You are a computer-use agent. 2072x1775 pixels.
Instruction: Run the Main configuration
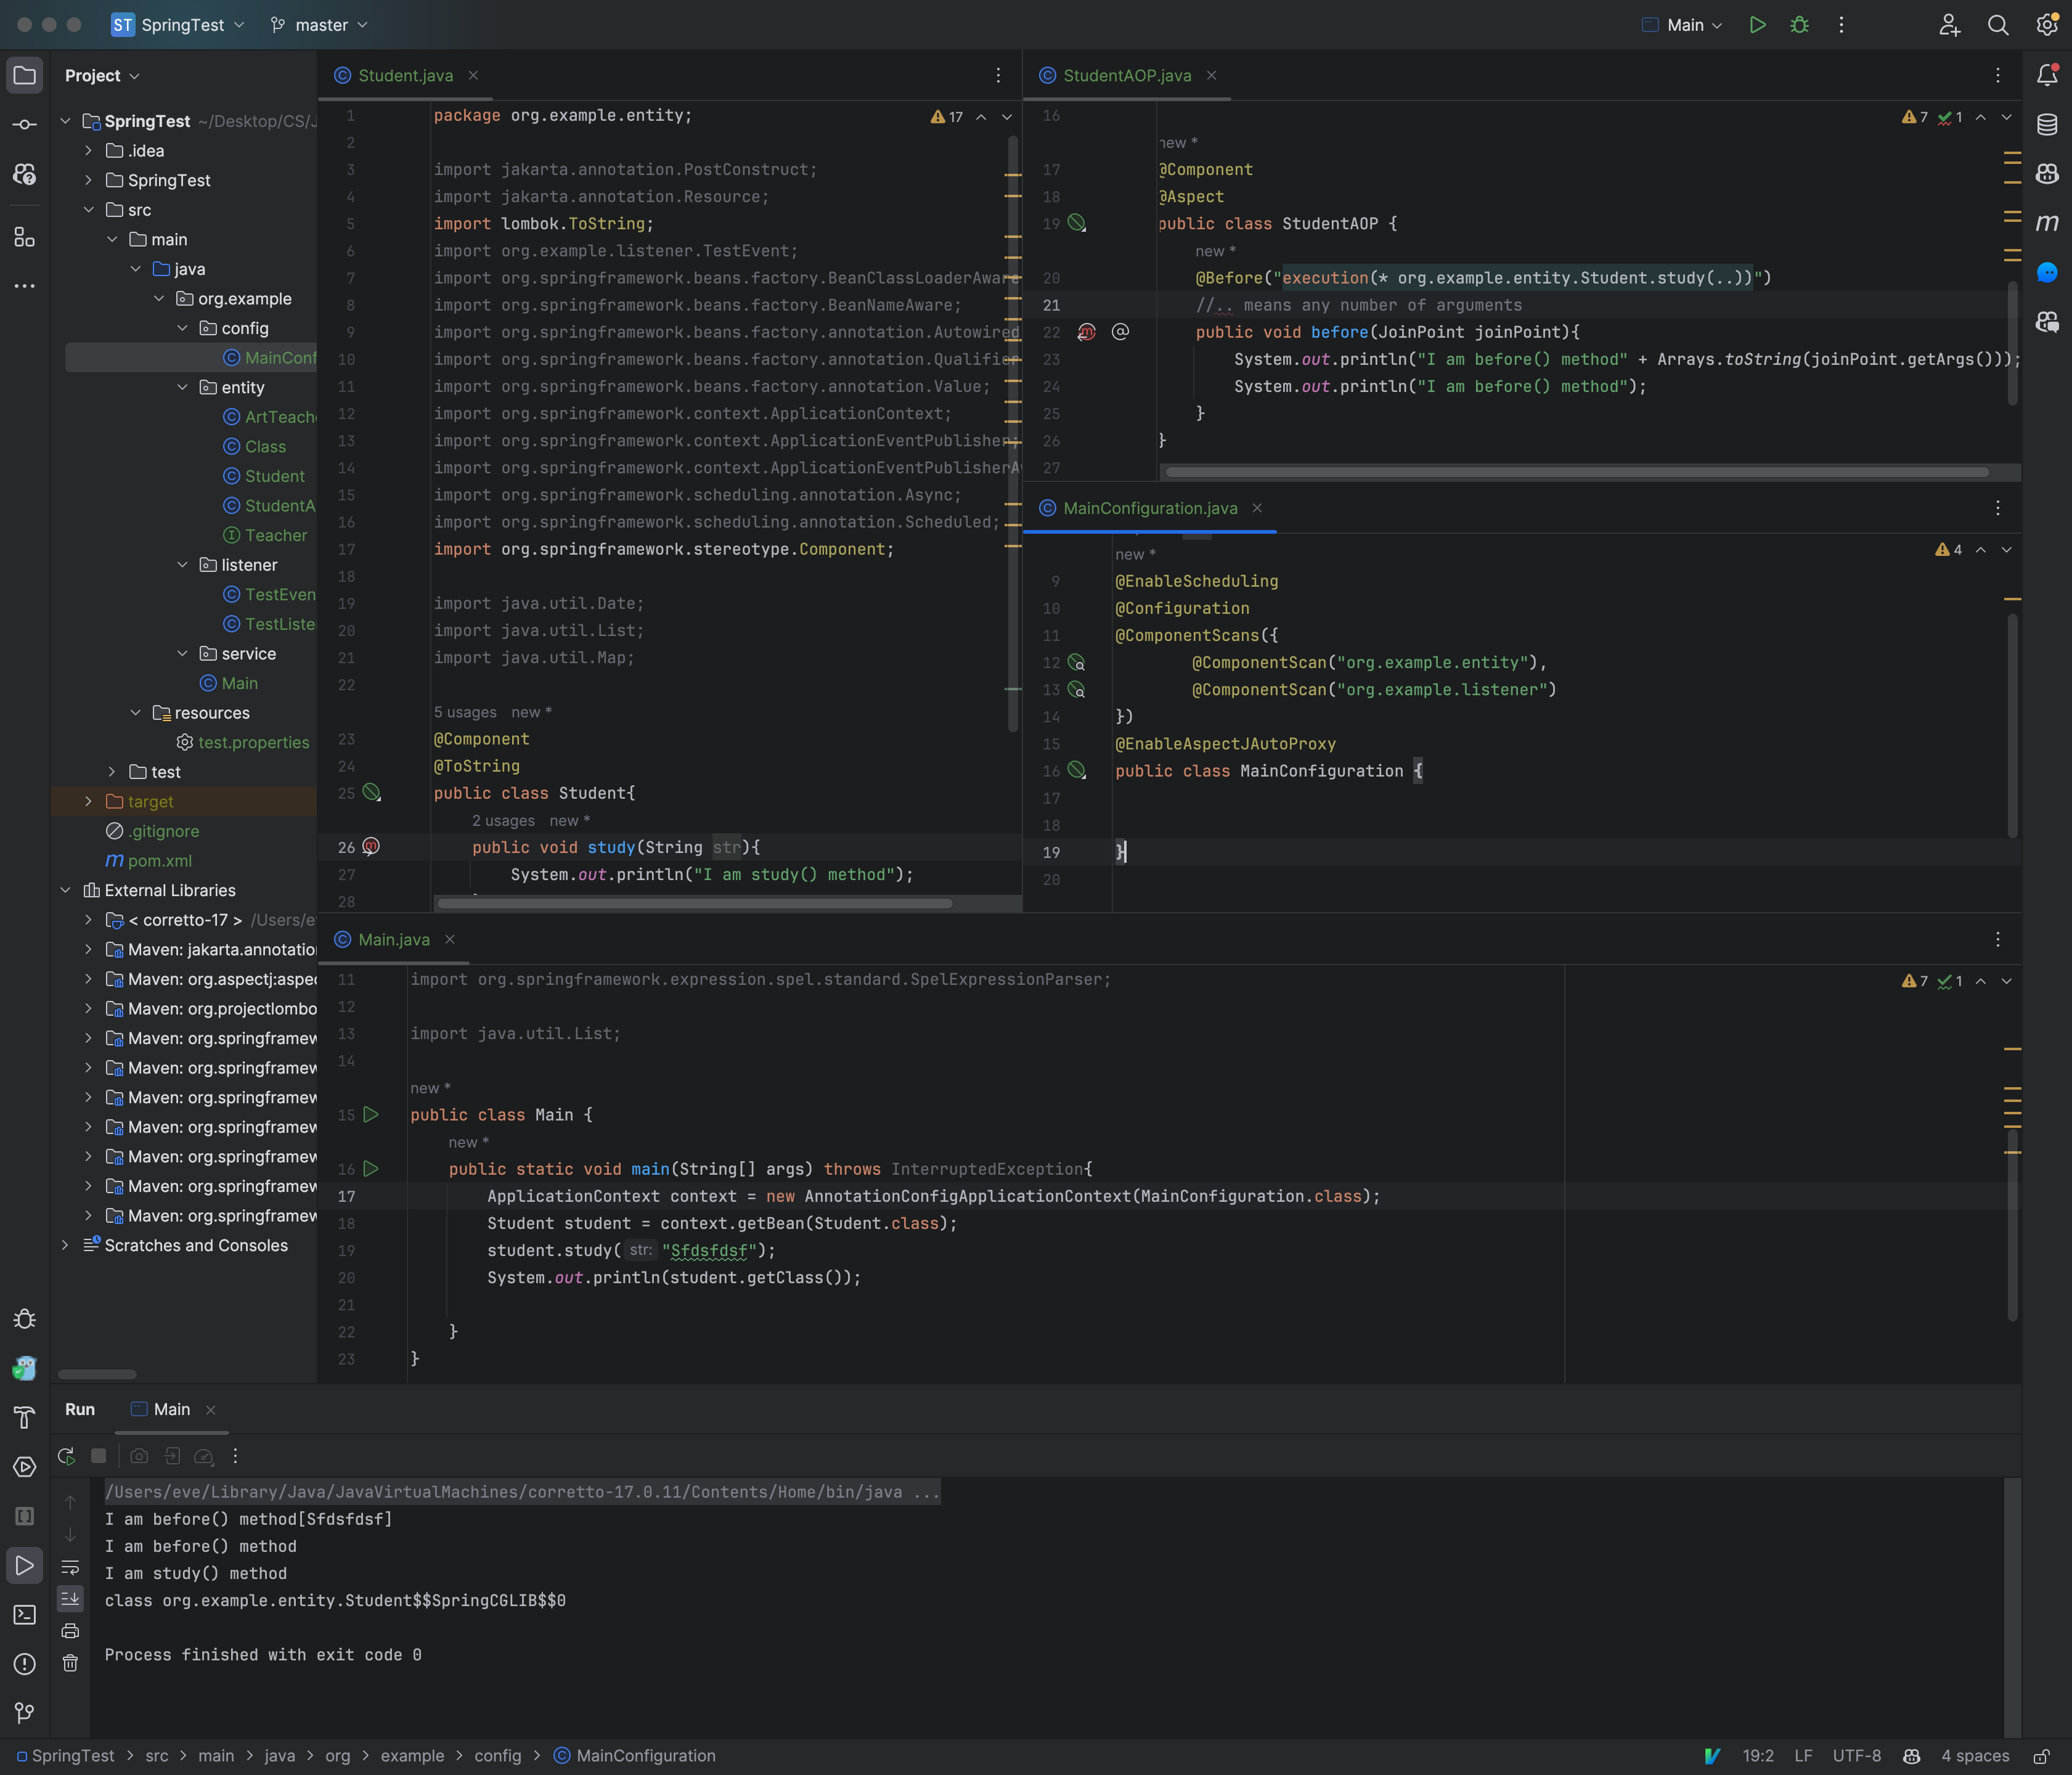coord(1757,25)
